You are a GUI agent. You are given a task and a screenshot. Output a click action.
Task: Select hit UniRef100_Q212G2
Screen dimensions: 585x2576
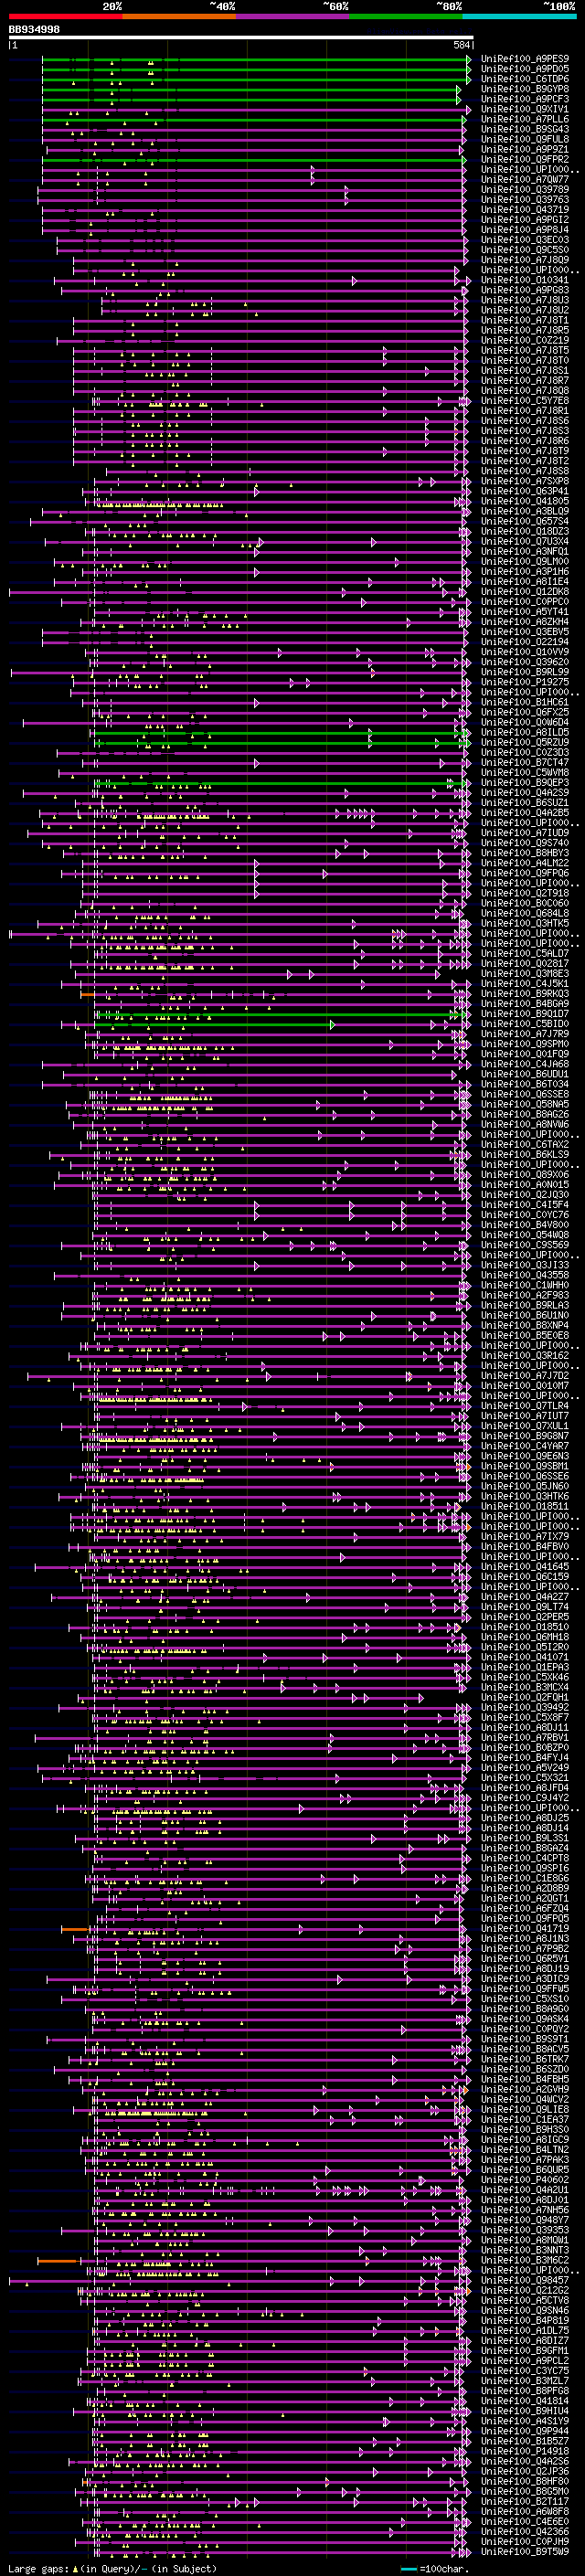pos(525,2291)
